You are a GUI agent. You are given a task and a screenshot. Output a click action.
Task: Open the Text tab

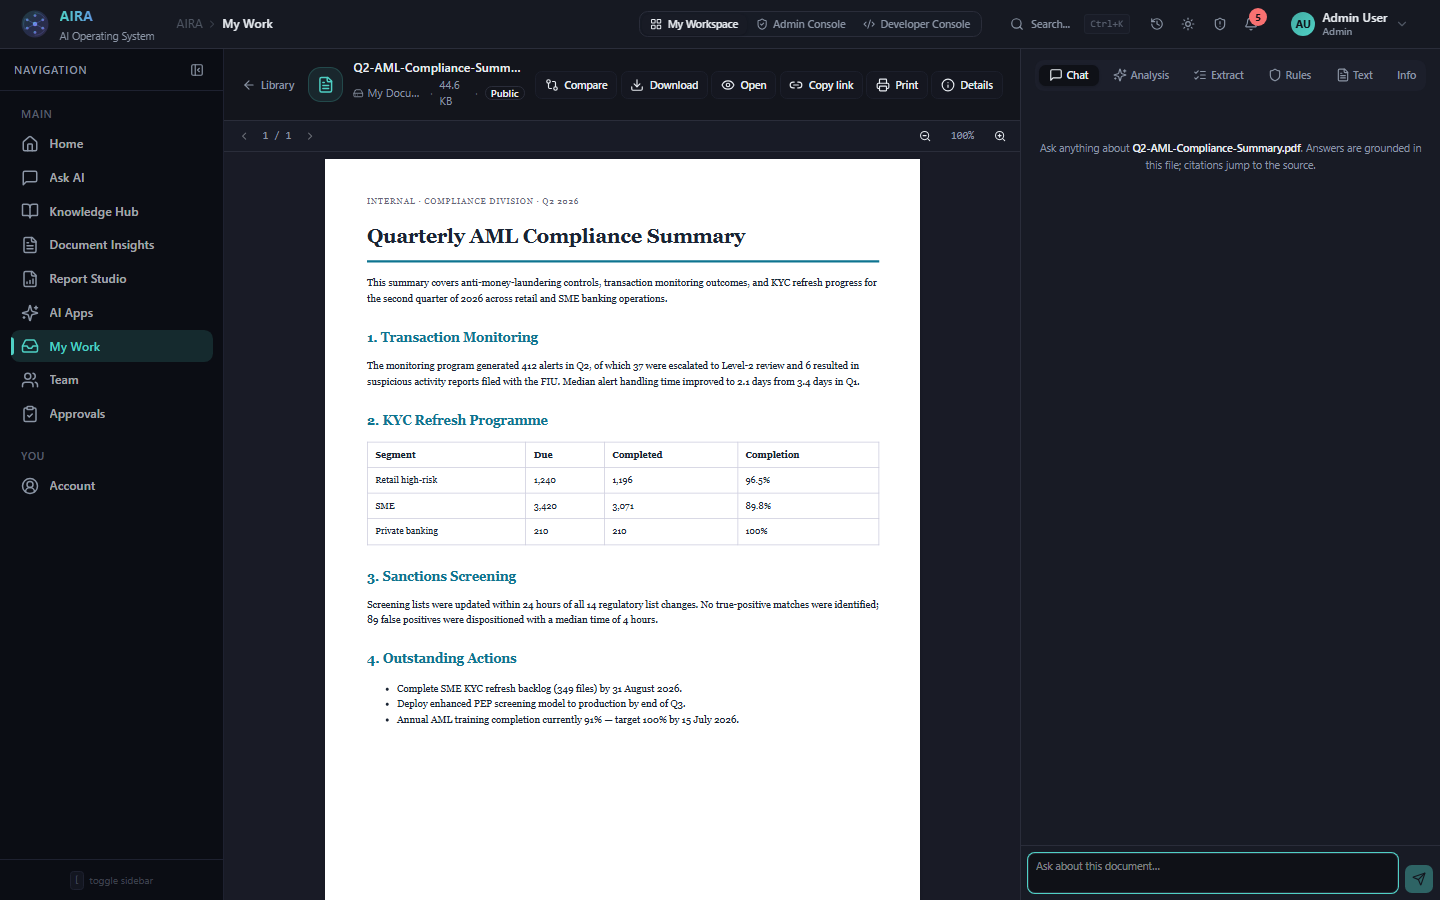(x=1355, y=75)
